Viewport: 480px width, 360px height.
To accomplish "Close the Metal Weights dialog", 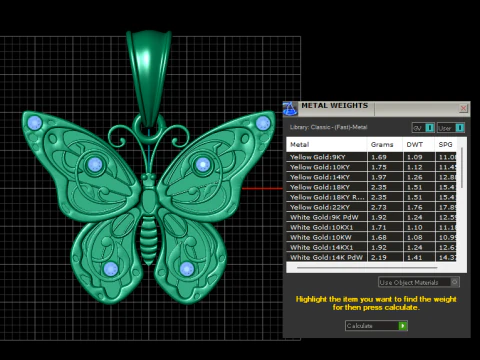I will tap(463, 108).
